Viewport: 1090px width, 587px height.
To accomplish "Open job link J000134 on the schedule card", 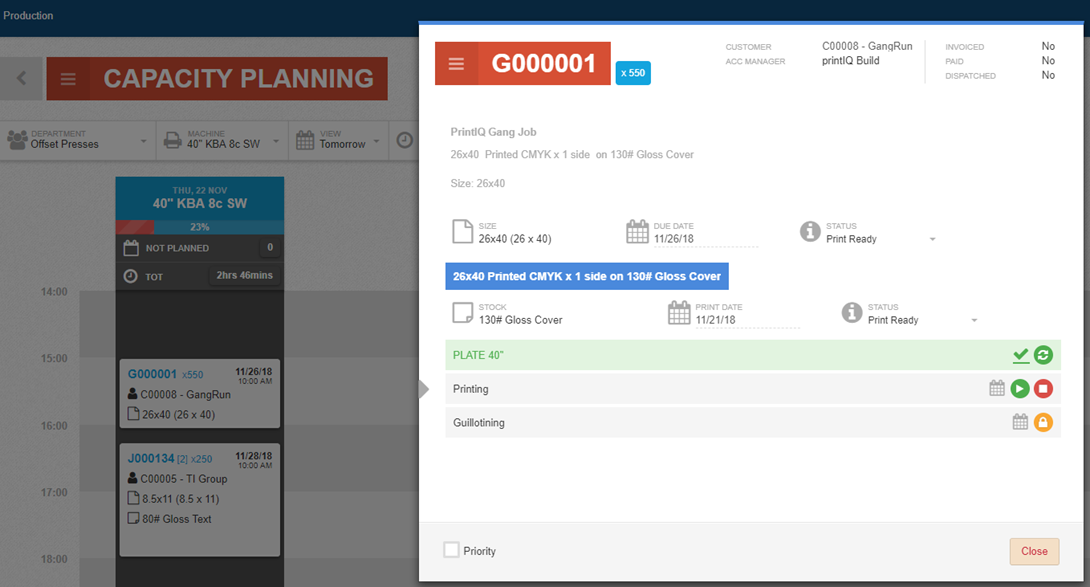I will pyautogui.click(x=151, y=458).
